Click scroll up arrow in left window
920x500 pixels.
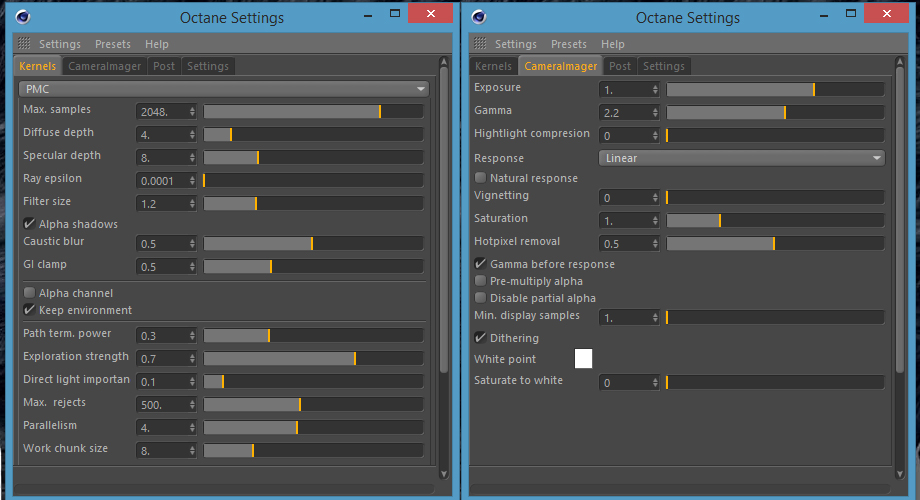click(x=444, y=62)
